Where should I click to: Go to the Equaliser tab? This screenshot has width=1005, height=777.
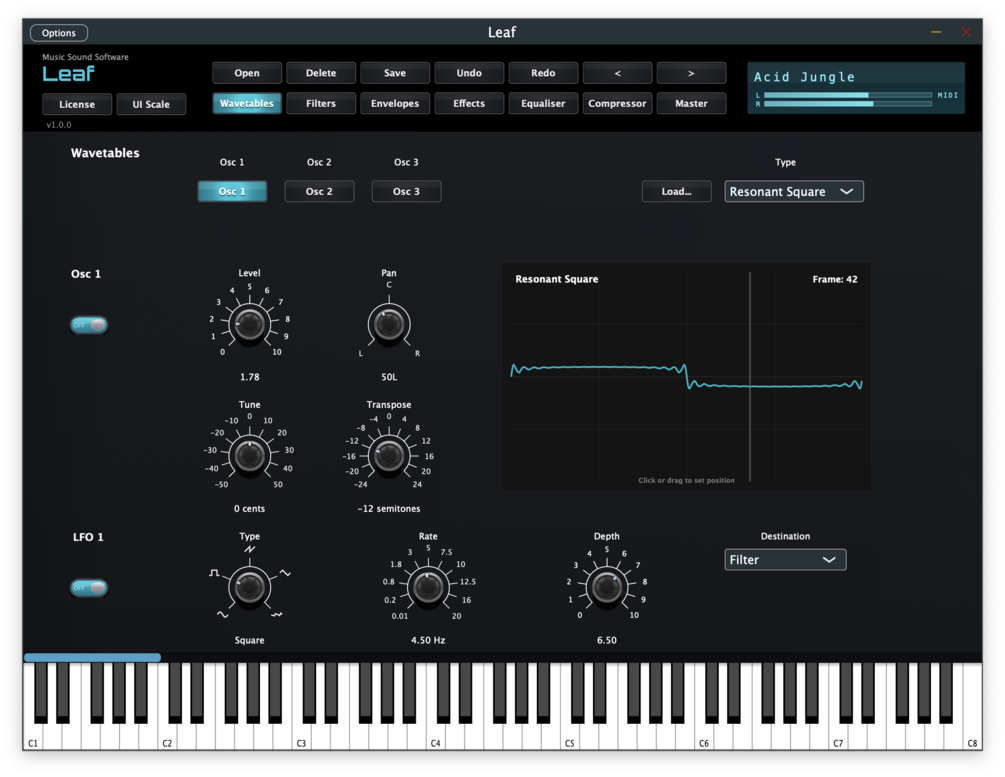pyautogui.click(x=543, y=103)
